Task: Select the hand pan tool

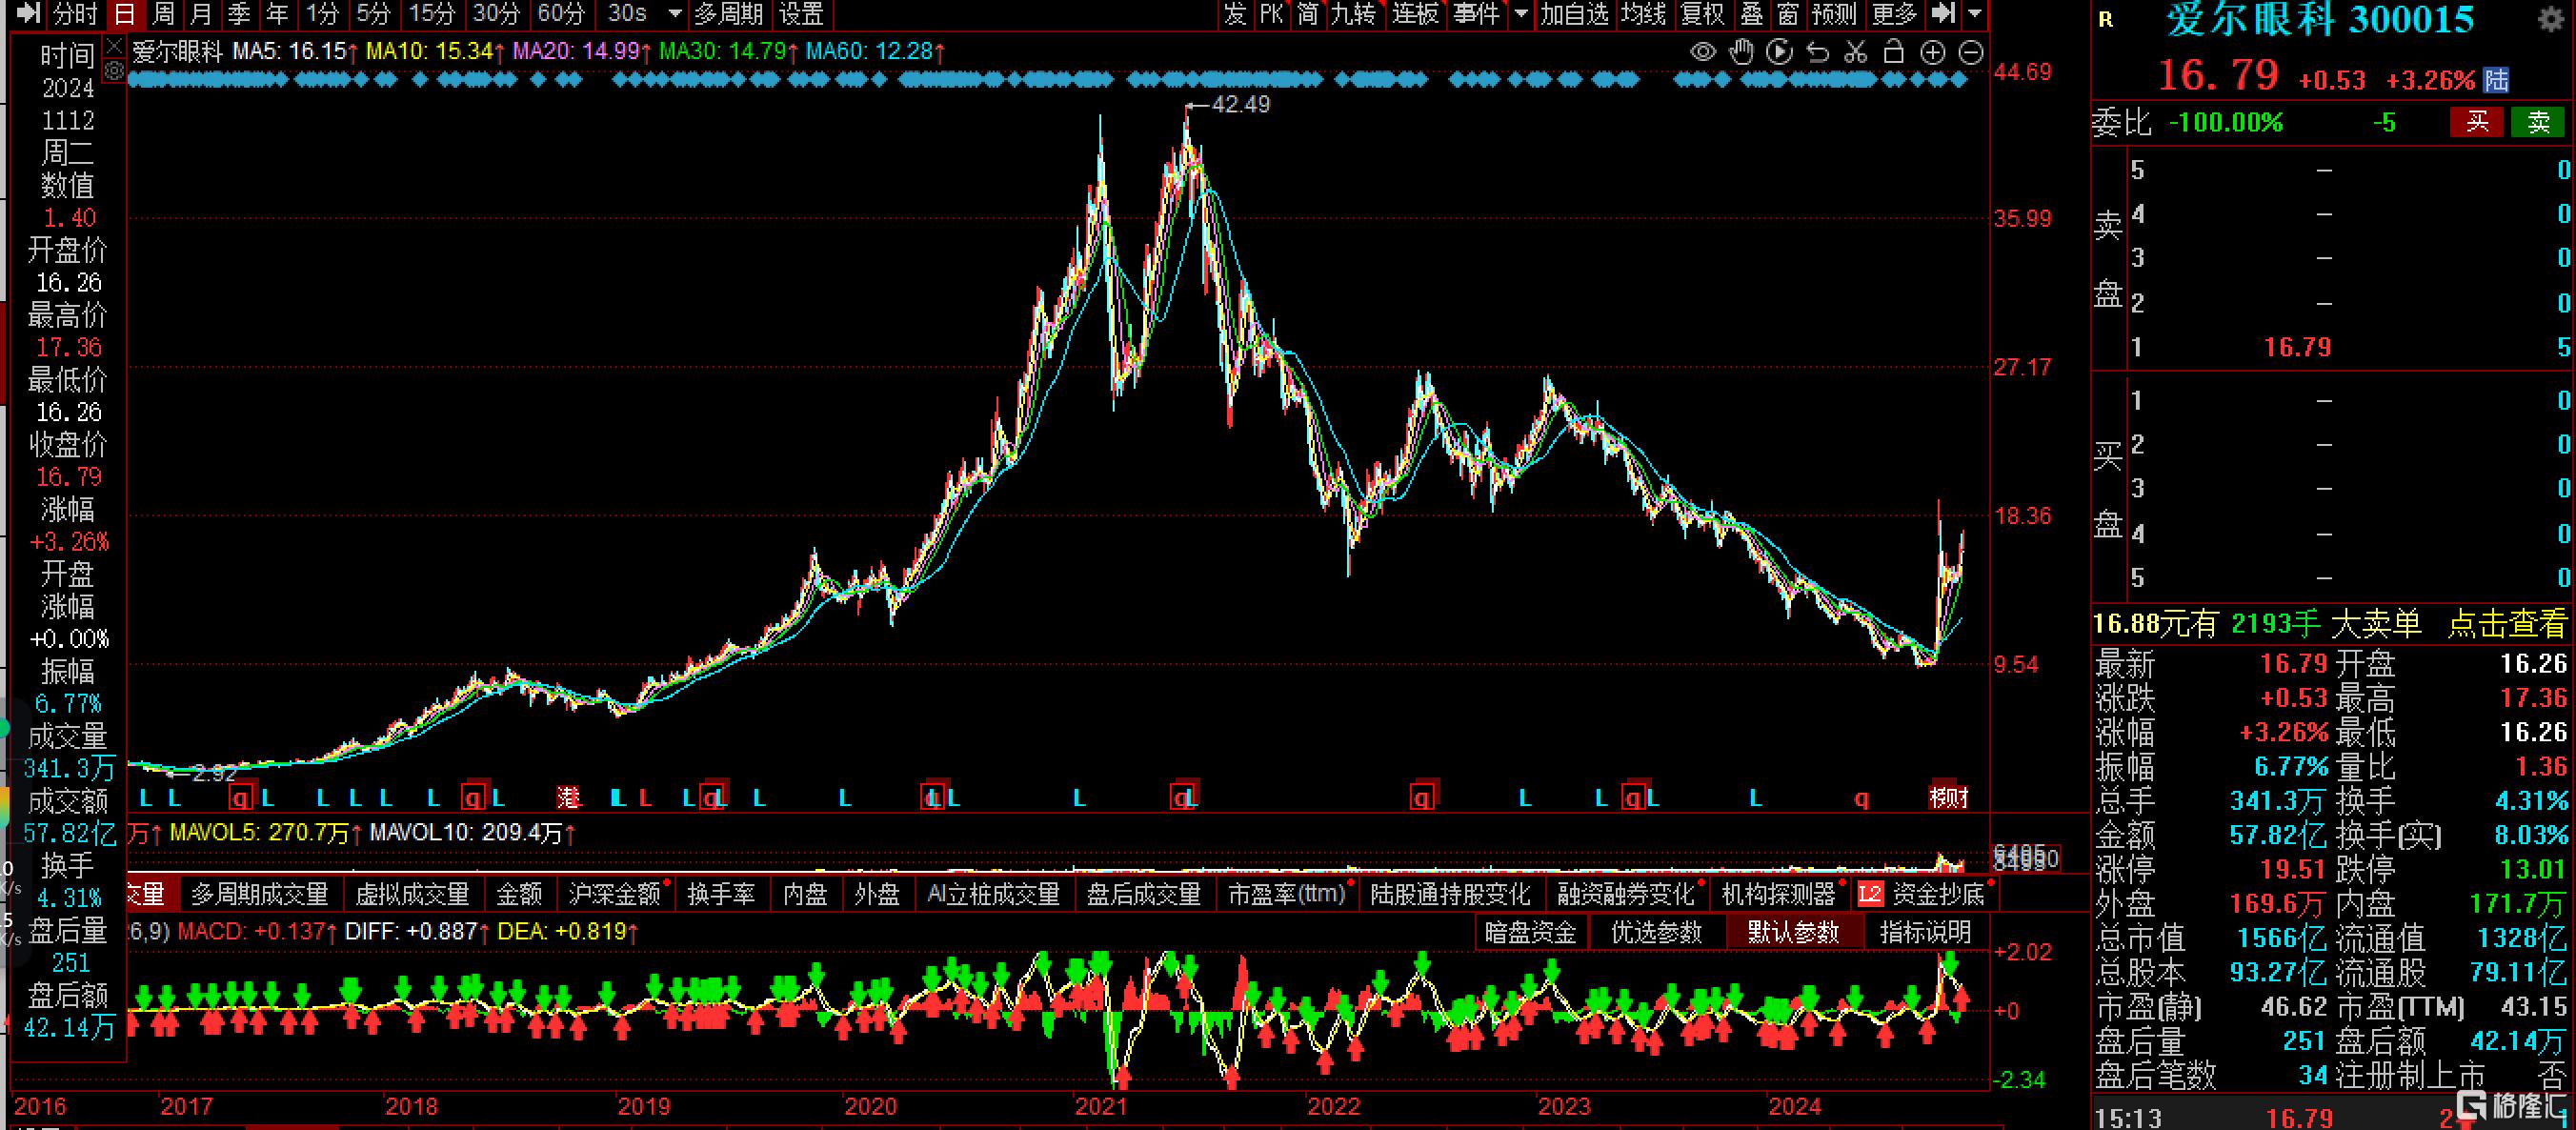Action: (x=1742, y=52)
